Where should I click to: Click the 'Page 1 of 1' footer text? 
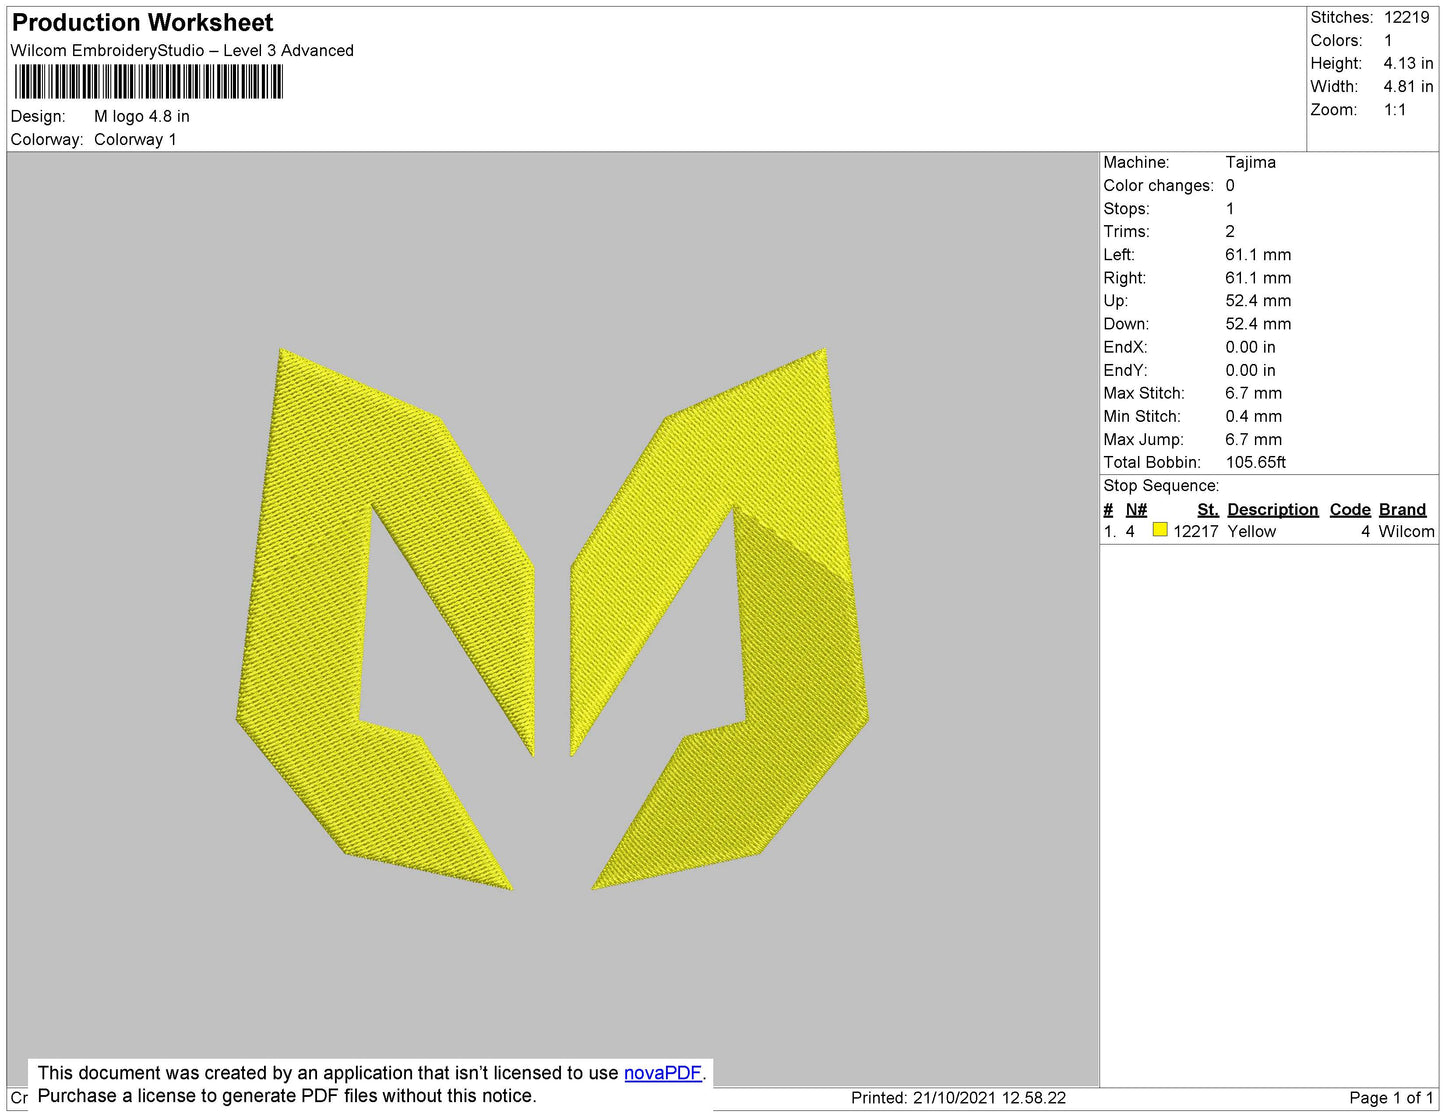point(1391,1097)
